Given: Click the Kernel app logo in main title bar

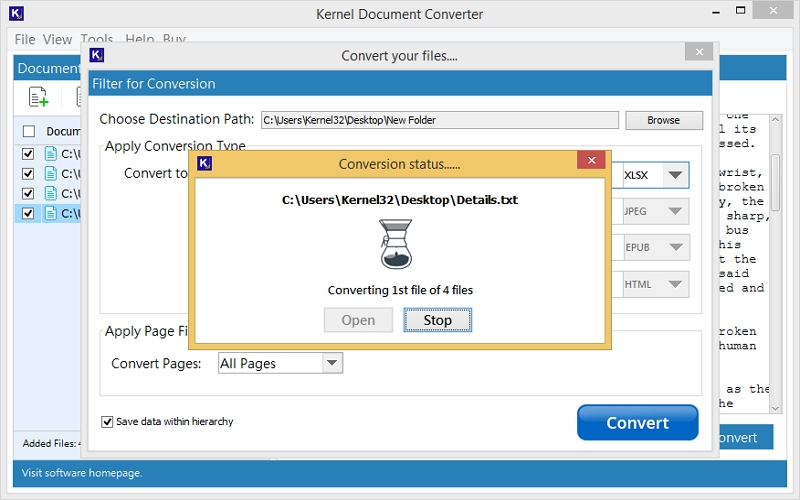Looking at the screenshot, I should [16, 13].
